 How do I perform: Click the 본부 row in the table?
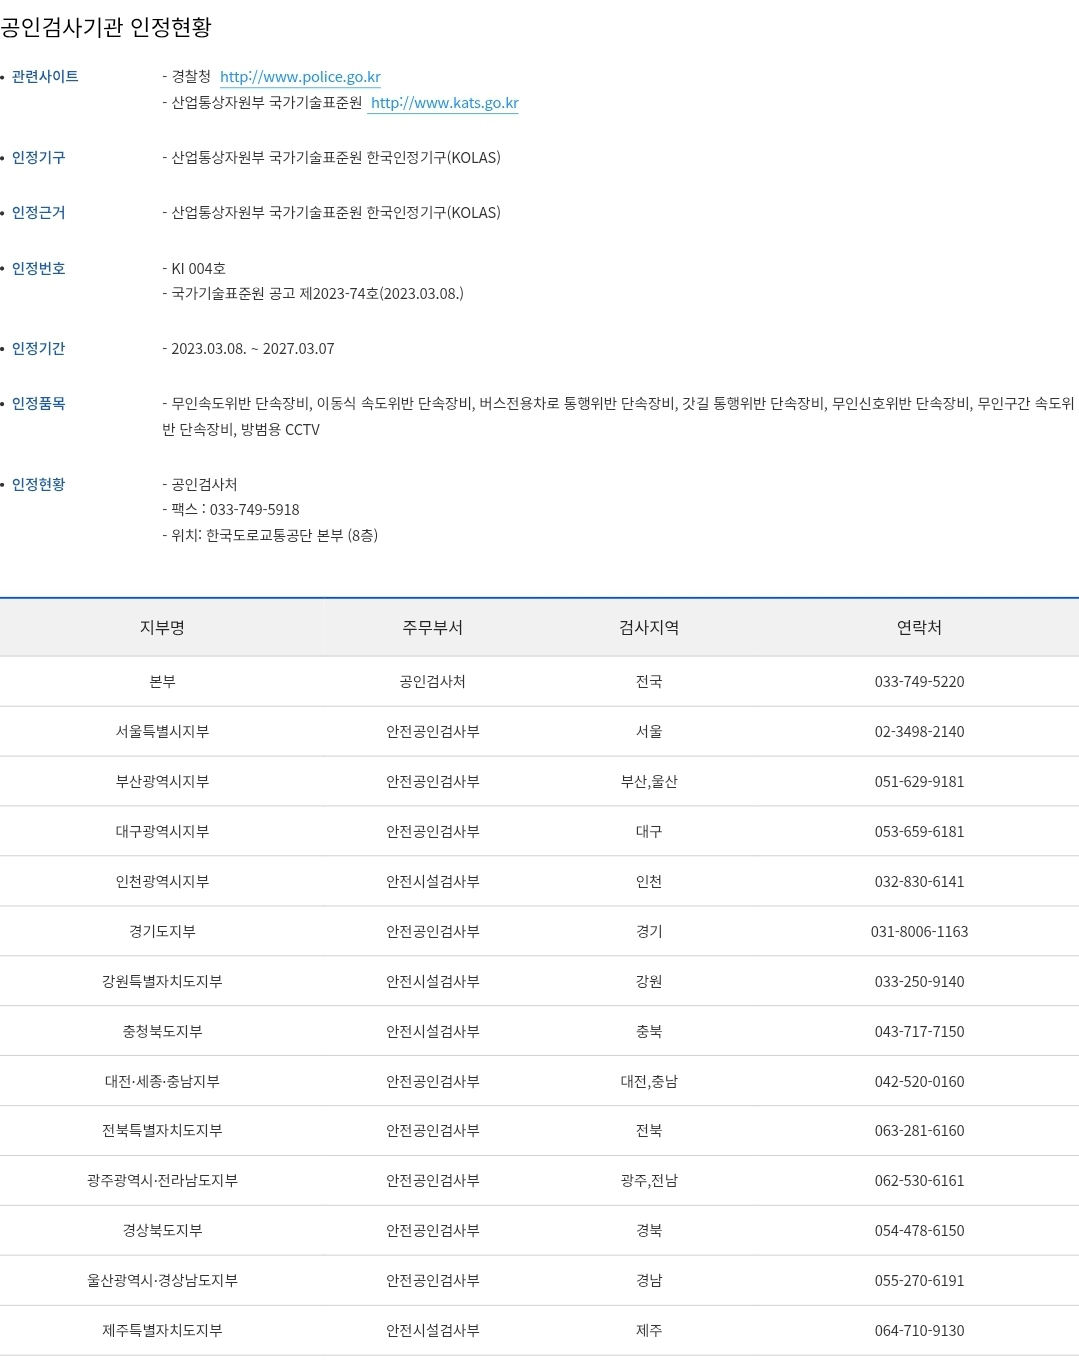162,681
